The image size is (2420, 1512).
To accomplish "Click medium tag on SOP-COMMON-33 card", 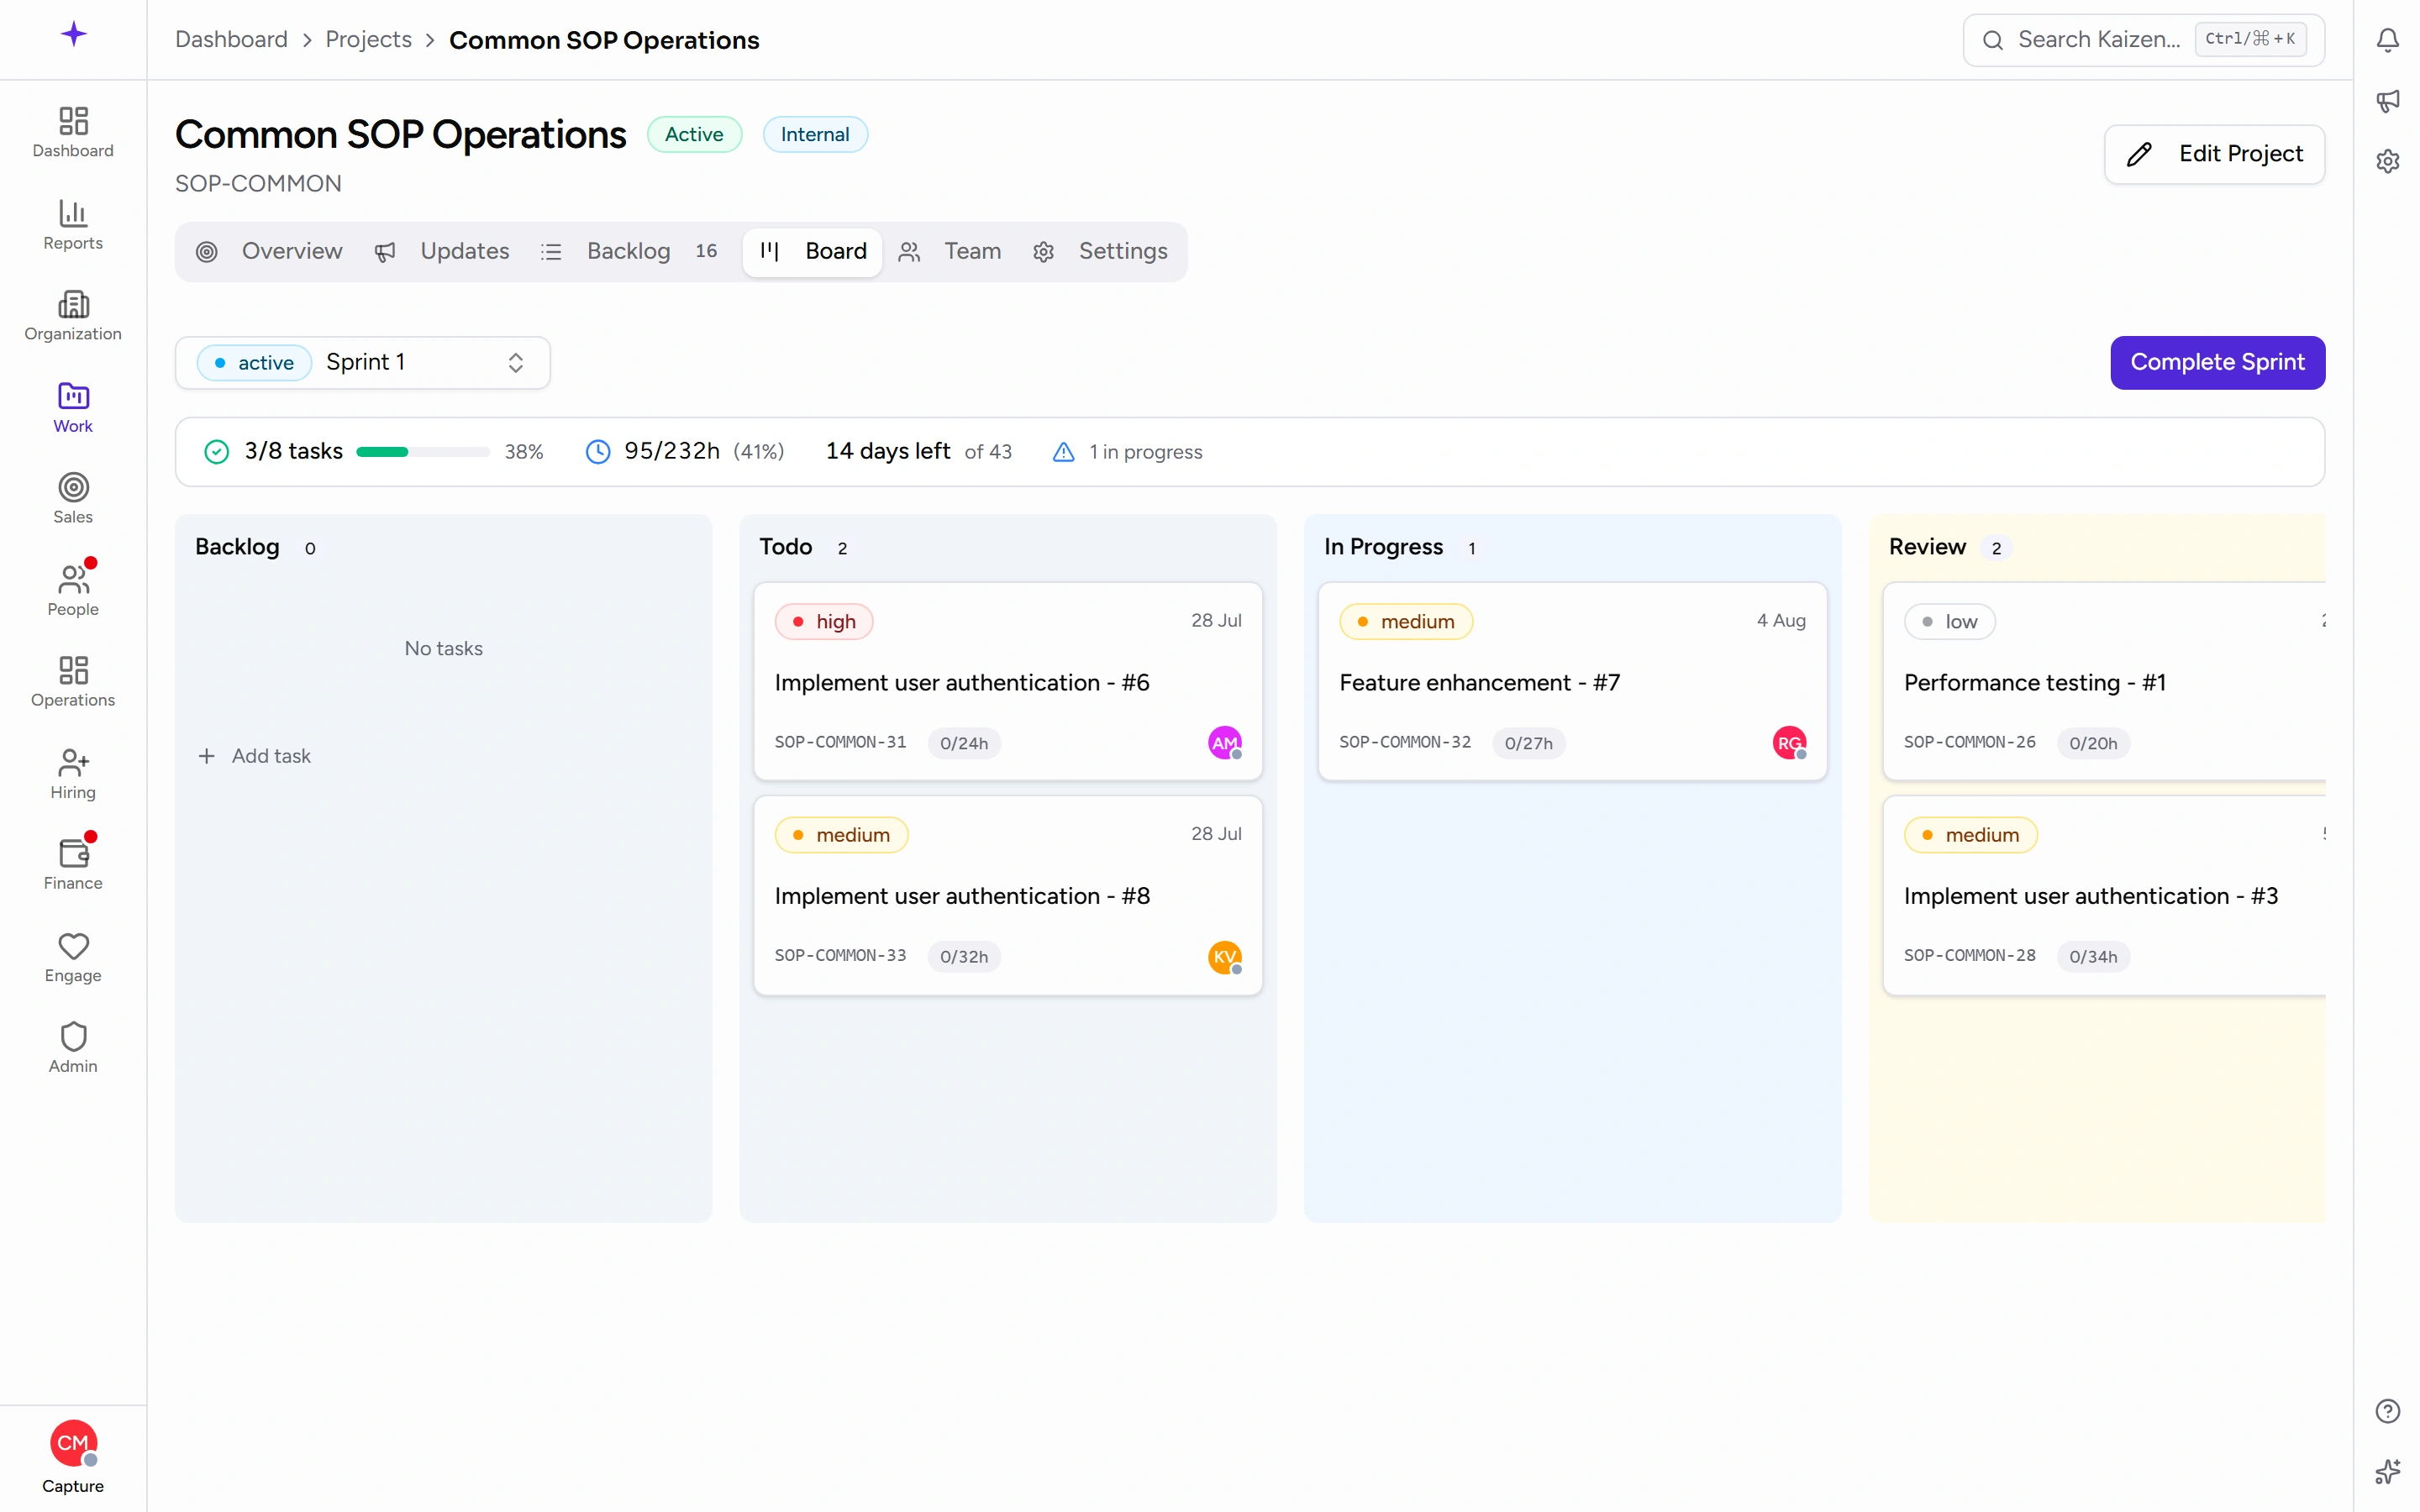I will [841, 835].
